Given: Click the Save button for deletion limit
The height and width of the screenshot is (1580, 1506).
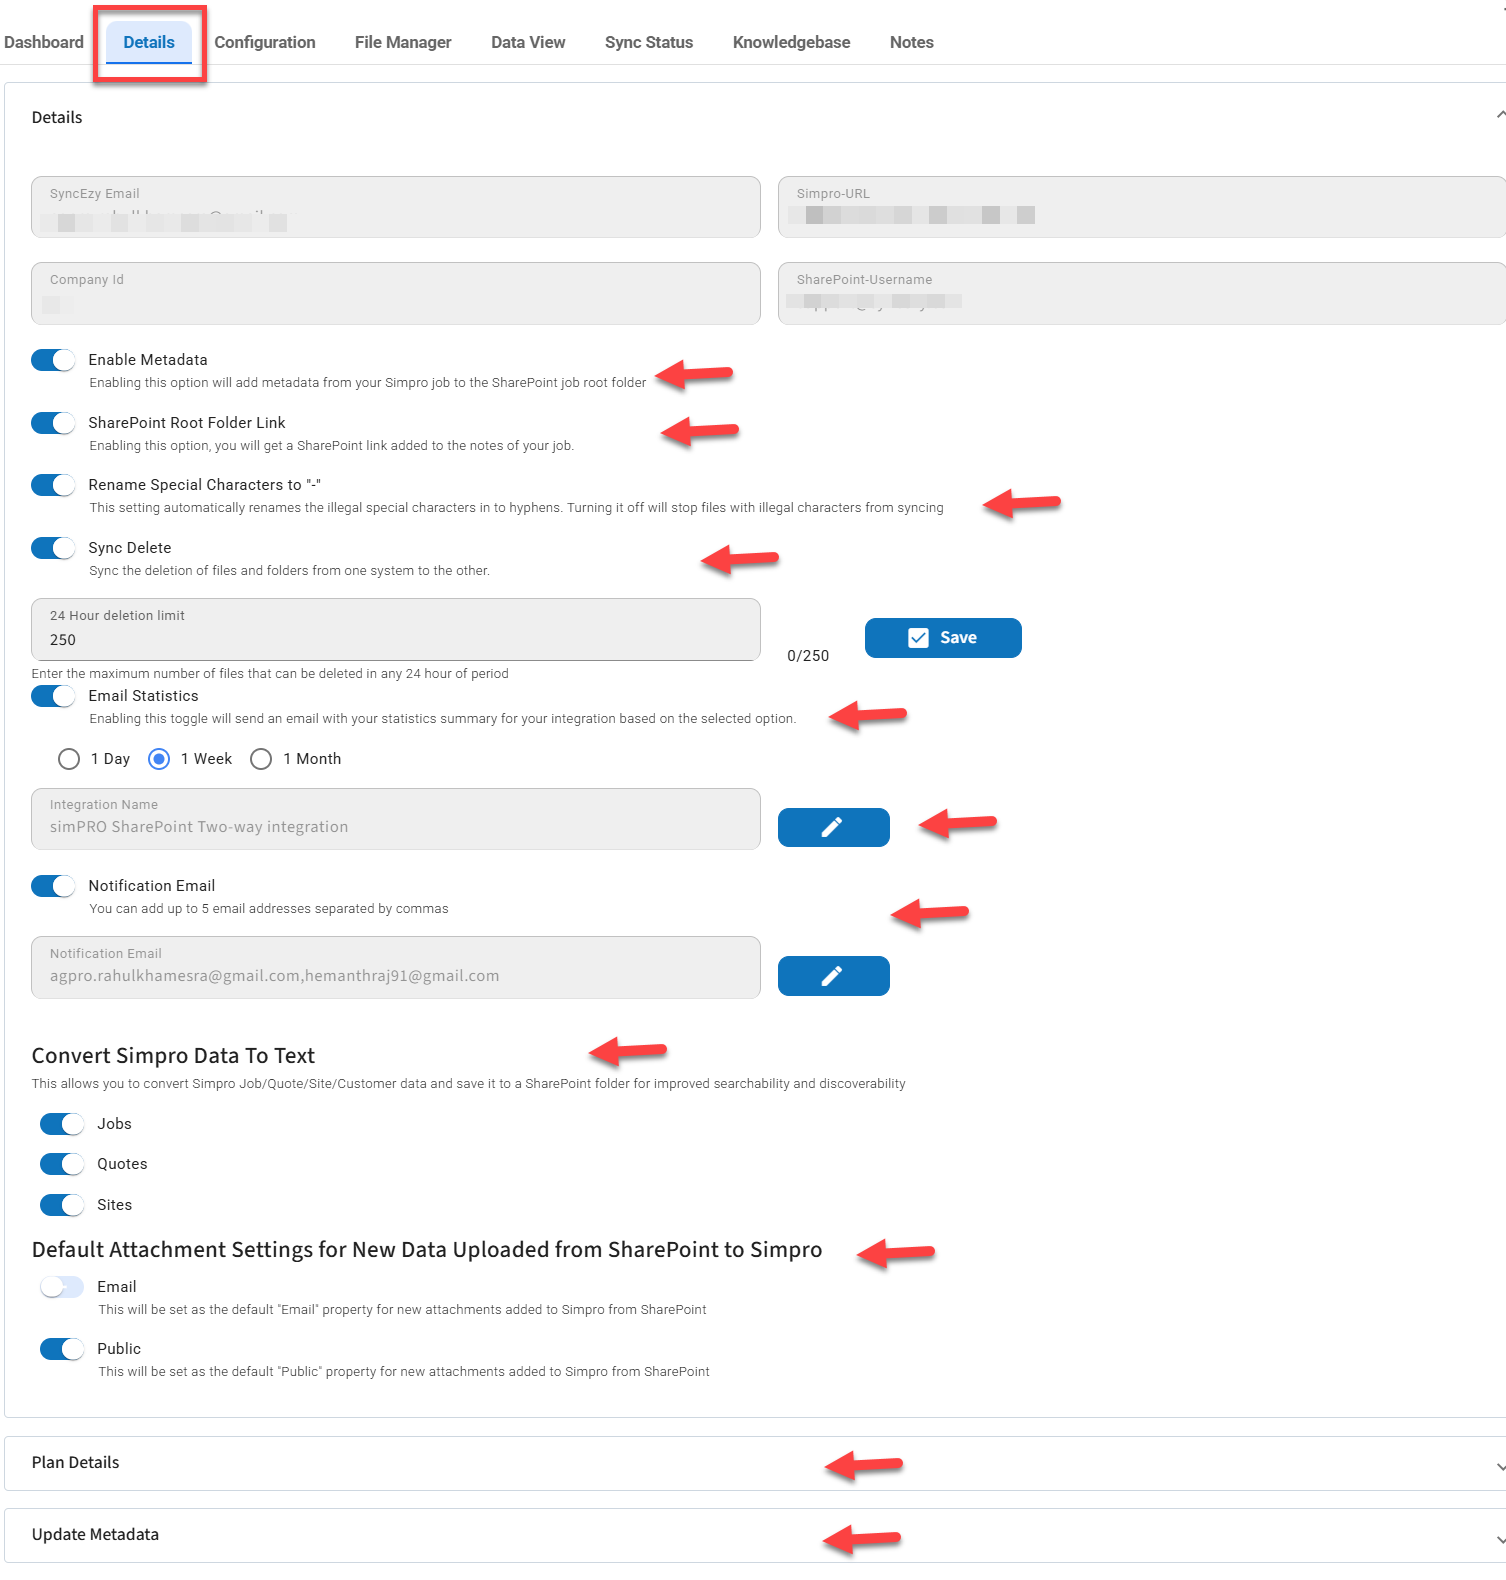Looking at the screenshot, I should point(942,638).
